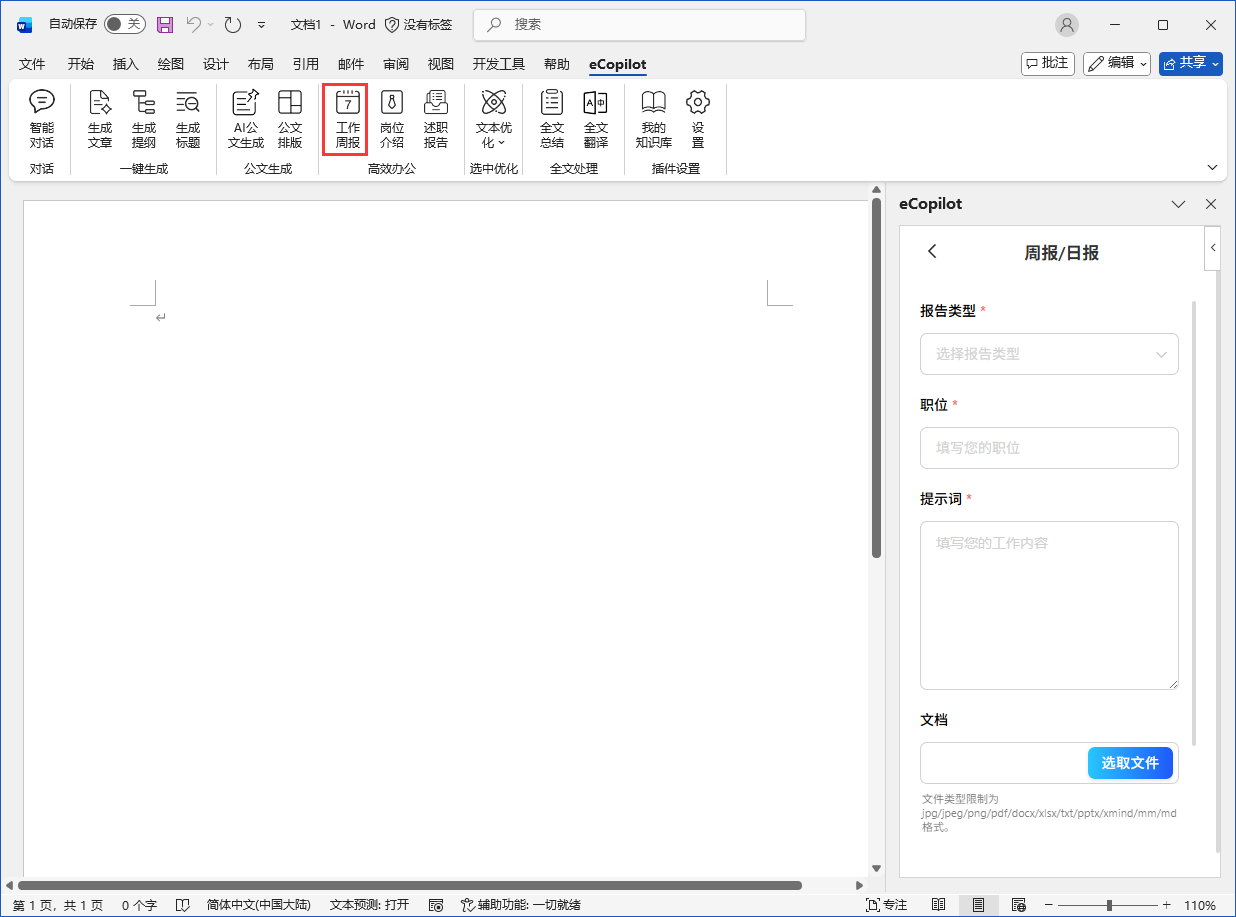Open the 设置 gear icon in ribbon
The width and height of the screenshot is (1236, 917).
[698, 118]
